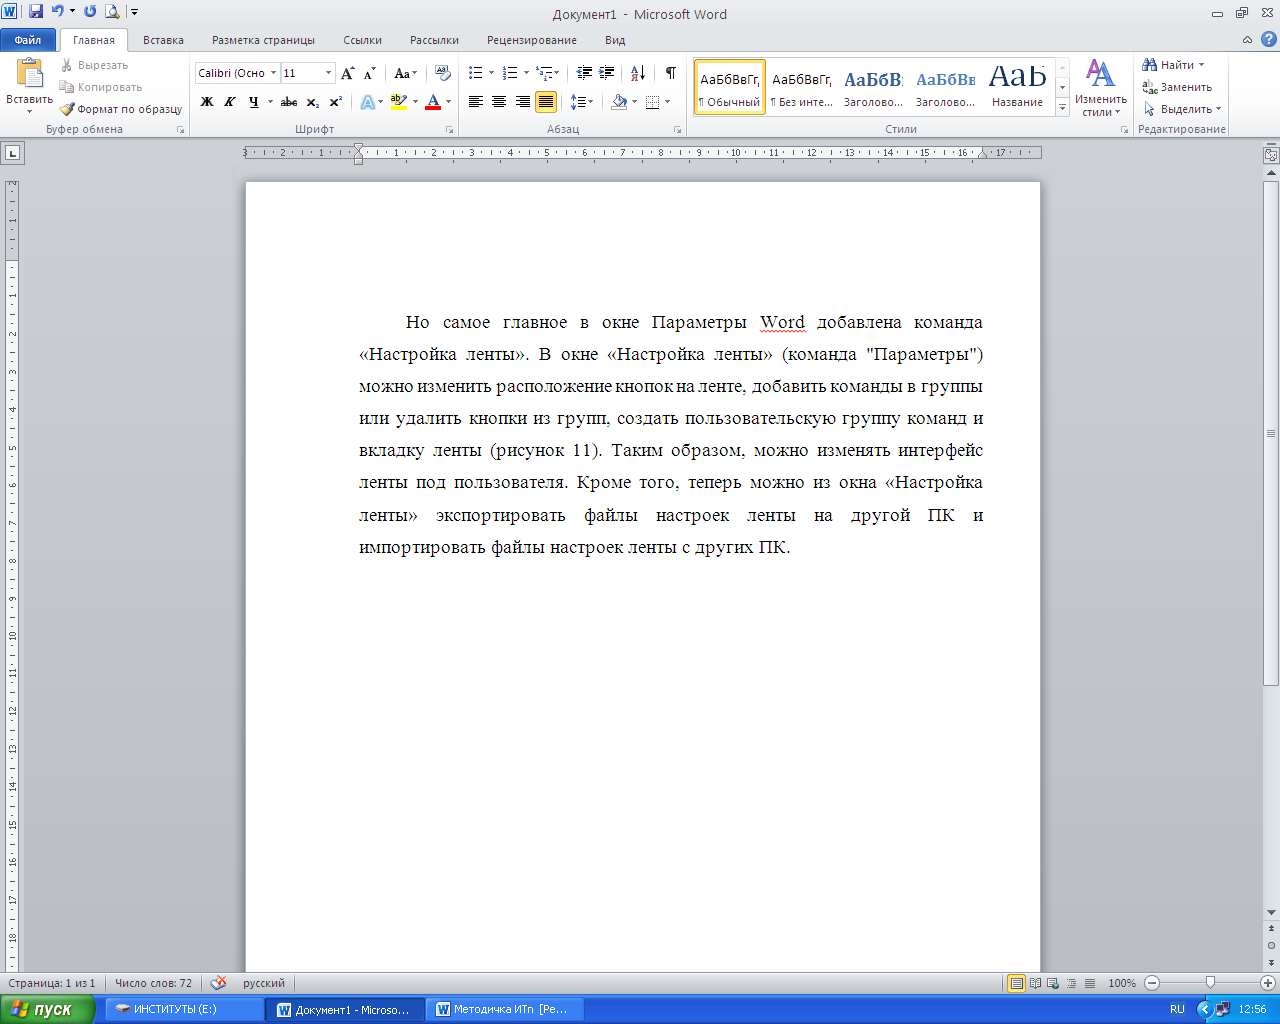Viewport: 1280px width, 1024px height.
Task: Open the Windows Пуск start button
Action: [45, 1010]
